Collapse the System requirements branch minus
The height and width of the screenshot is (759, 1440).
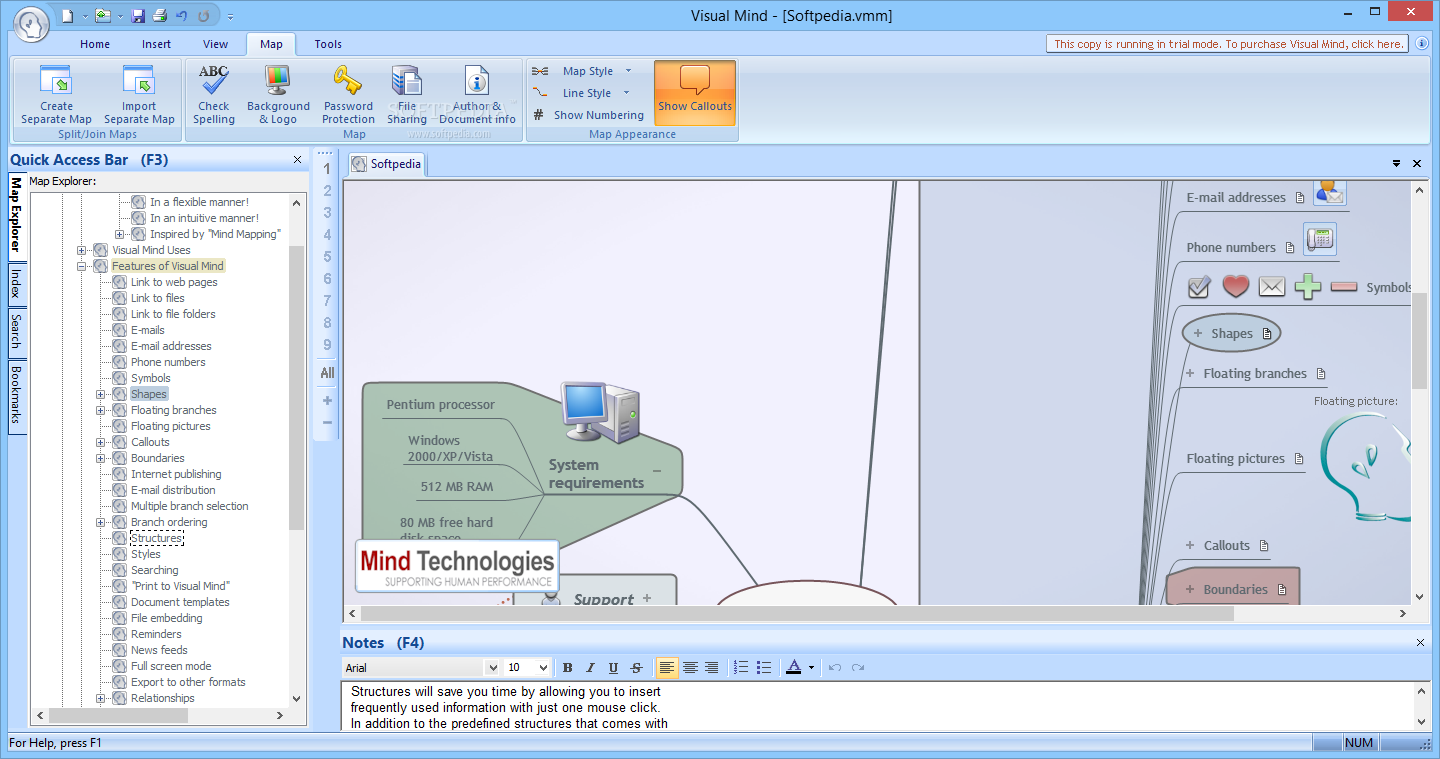coord(657,470)
